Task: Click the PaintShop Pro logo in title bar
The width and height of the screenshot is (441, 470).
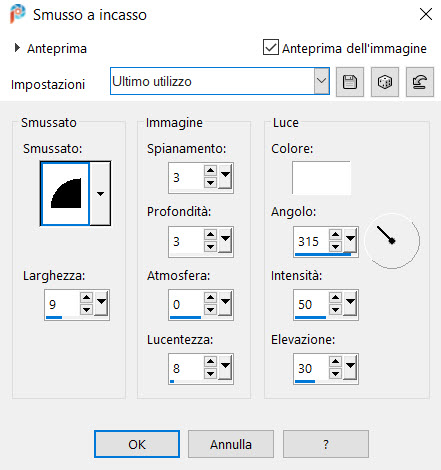Action: coord(17,14)
